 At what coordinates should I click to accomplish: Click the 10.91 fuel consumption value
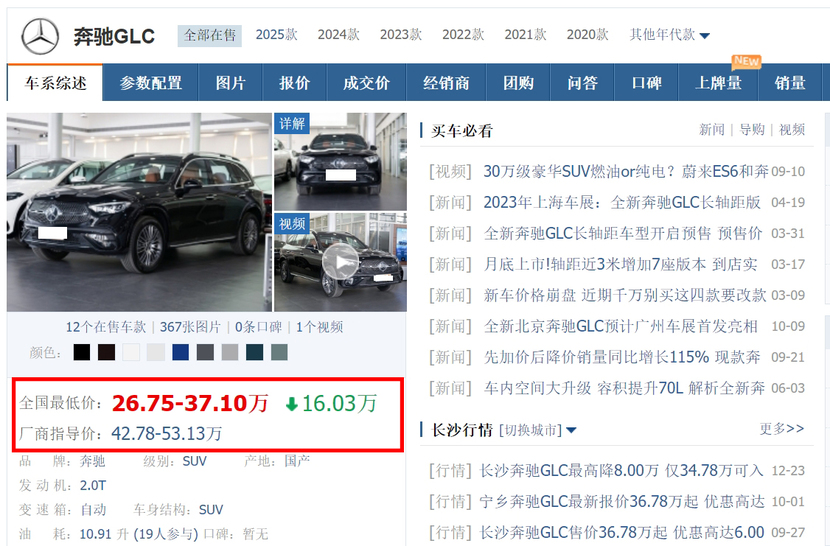click(x=95, y=534)
